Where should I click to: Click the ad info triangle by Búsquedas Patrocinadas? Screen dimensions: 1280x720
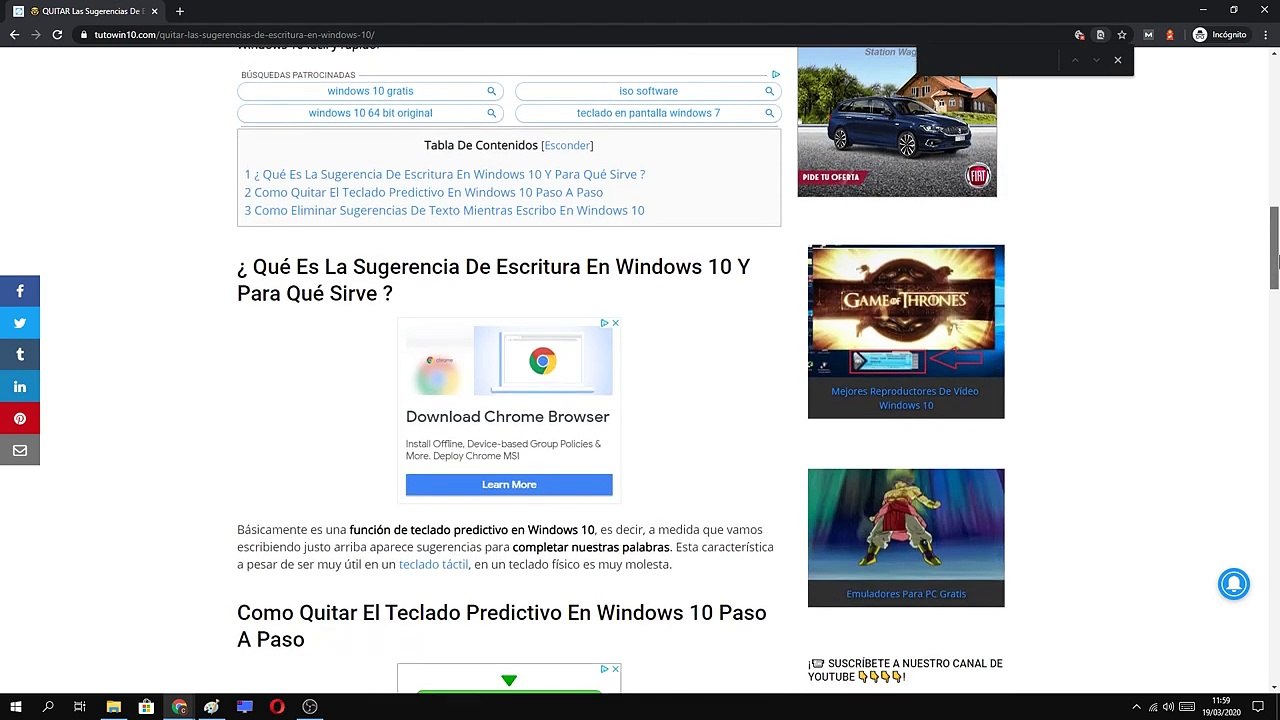(775, 75)
